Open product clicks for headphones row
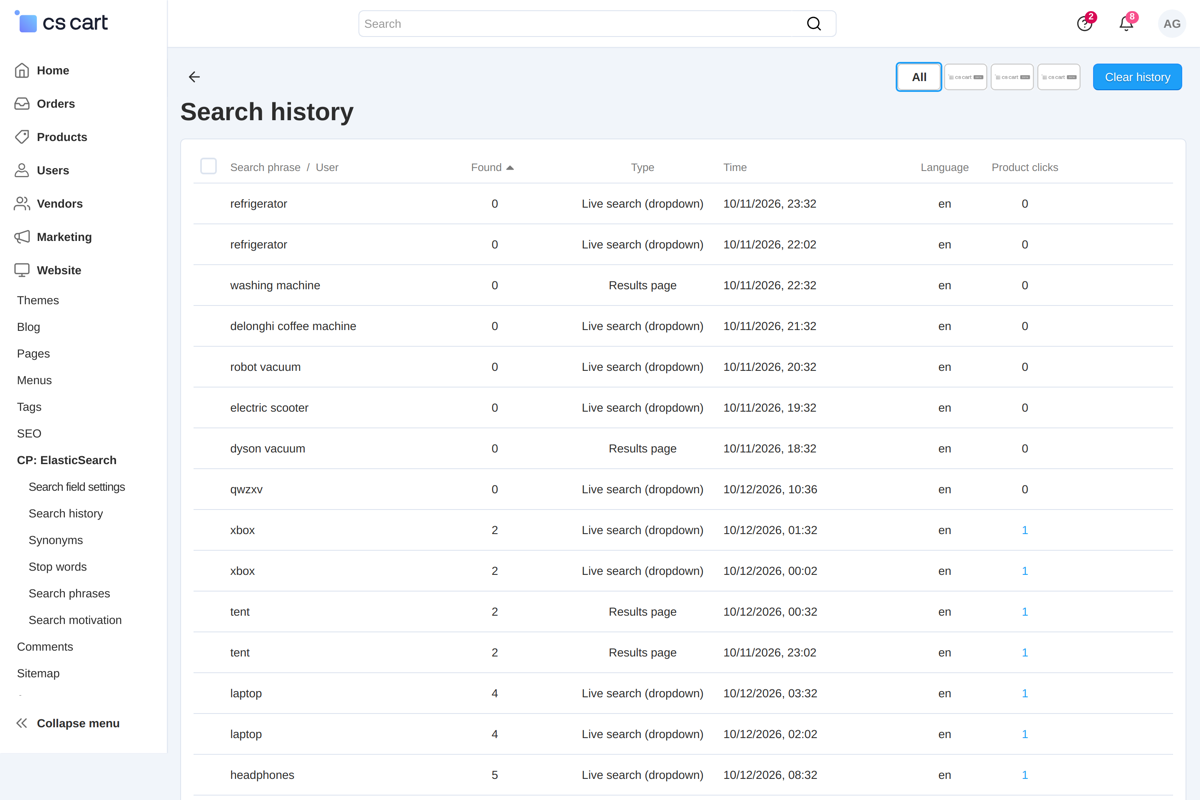 (1024, 775)
